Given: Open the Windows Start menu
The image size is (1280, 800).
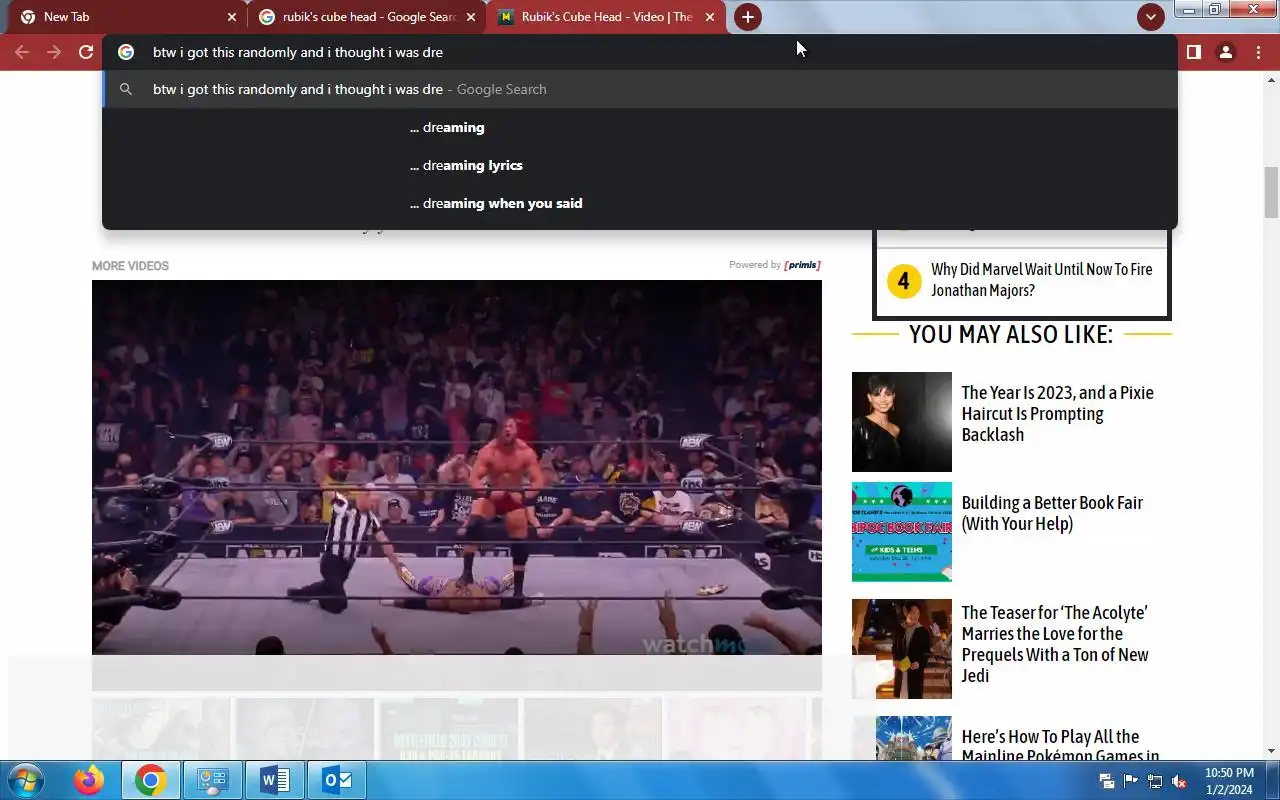Looking at the screenshot, I should (x=26, y=780).
